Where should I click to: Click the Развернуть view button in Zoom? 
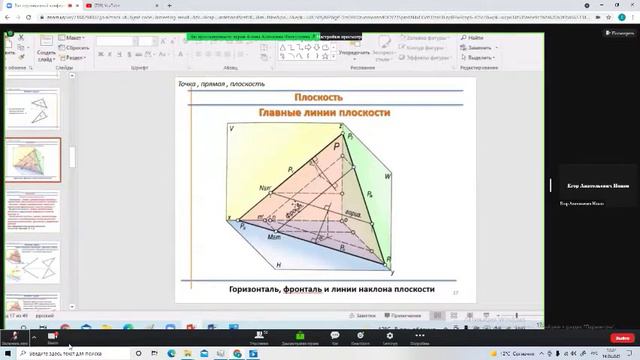620,33
